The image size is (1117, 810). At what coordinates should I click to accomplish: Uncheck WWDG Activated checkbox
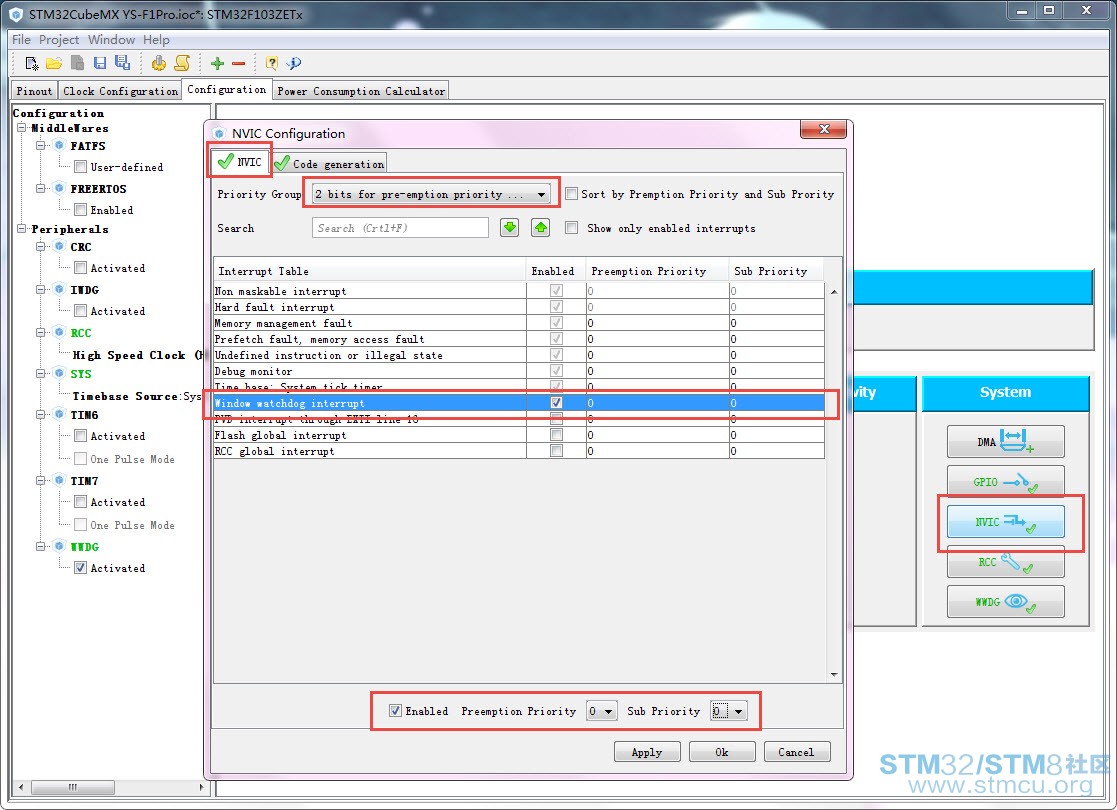coord(80,568)
